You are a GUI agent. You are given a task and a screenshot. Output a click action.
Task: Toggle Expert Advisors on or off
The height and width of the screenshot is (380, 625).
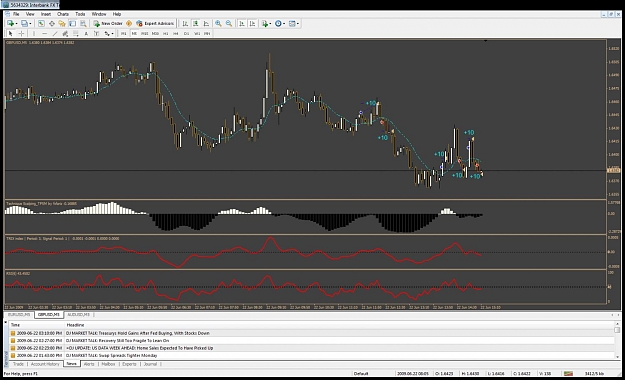pos(155,24)
